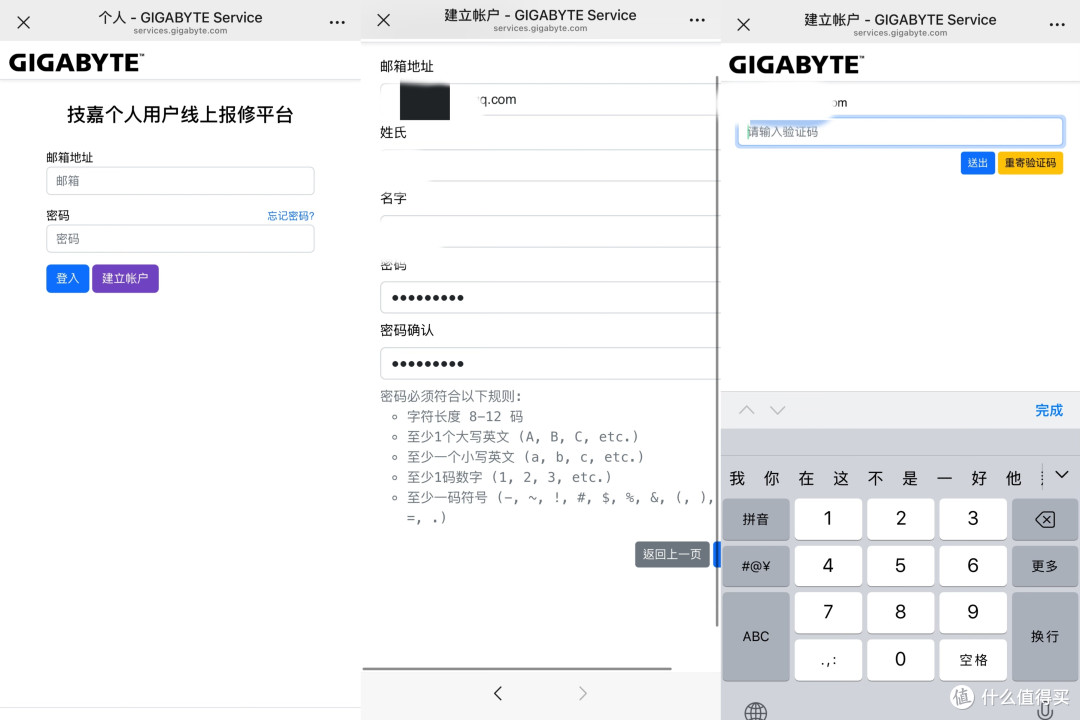Tap the number 3 key

tap(973, 519)
